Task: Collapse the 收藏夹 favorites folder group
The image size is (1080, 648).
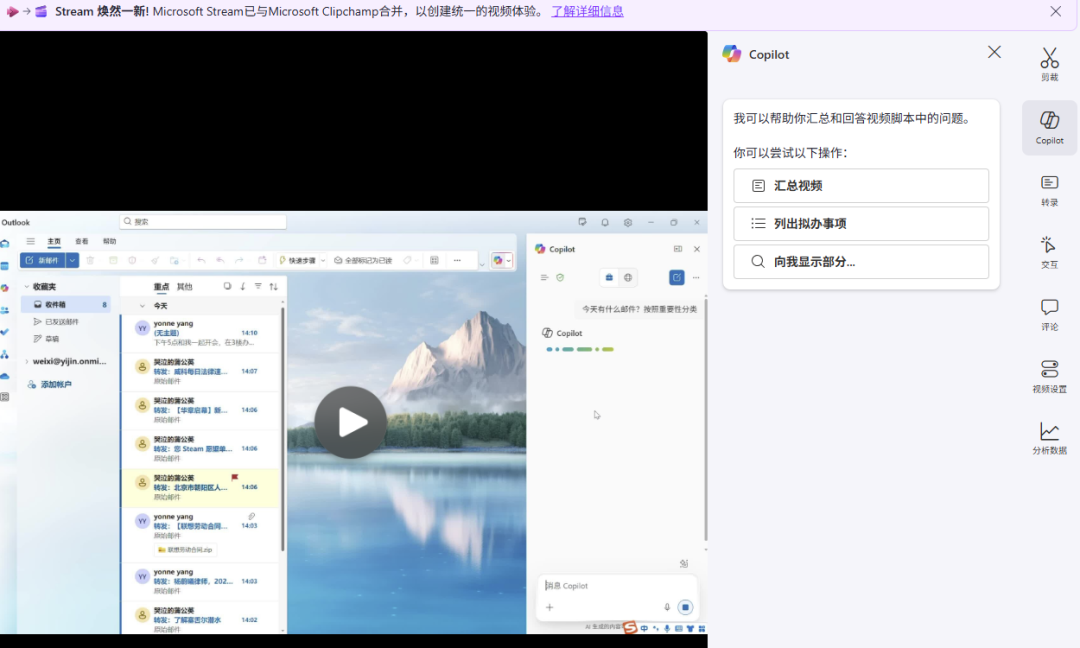Action: pyautogui.click(x=27, y=287)
